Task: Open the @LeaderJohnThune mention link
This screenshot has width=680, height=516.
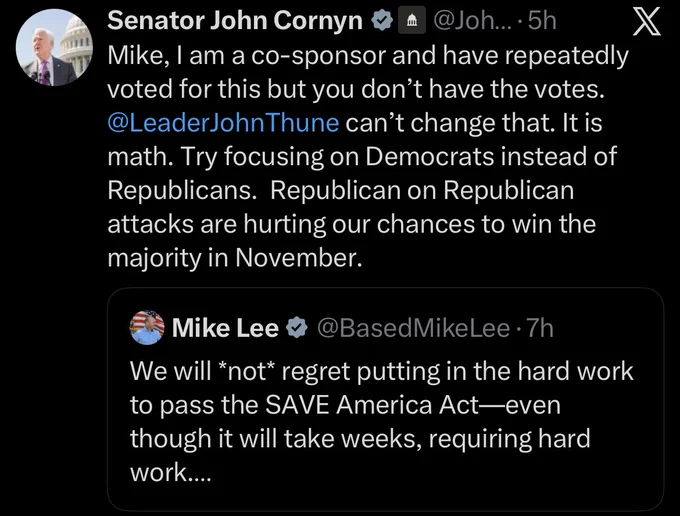Action: click(223, 123)
